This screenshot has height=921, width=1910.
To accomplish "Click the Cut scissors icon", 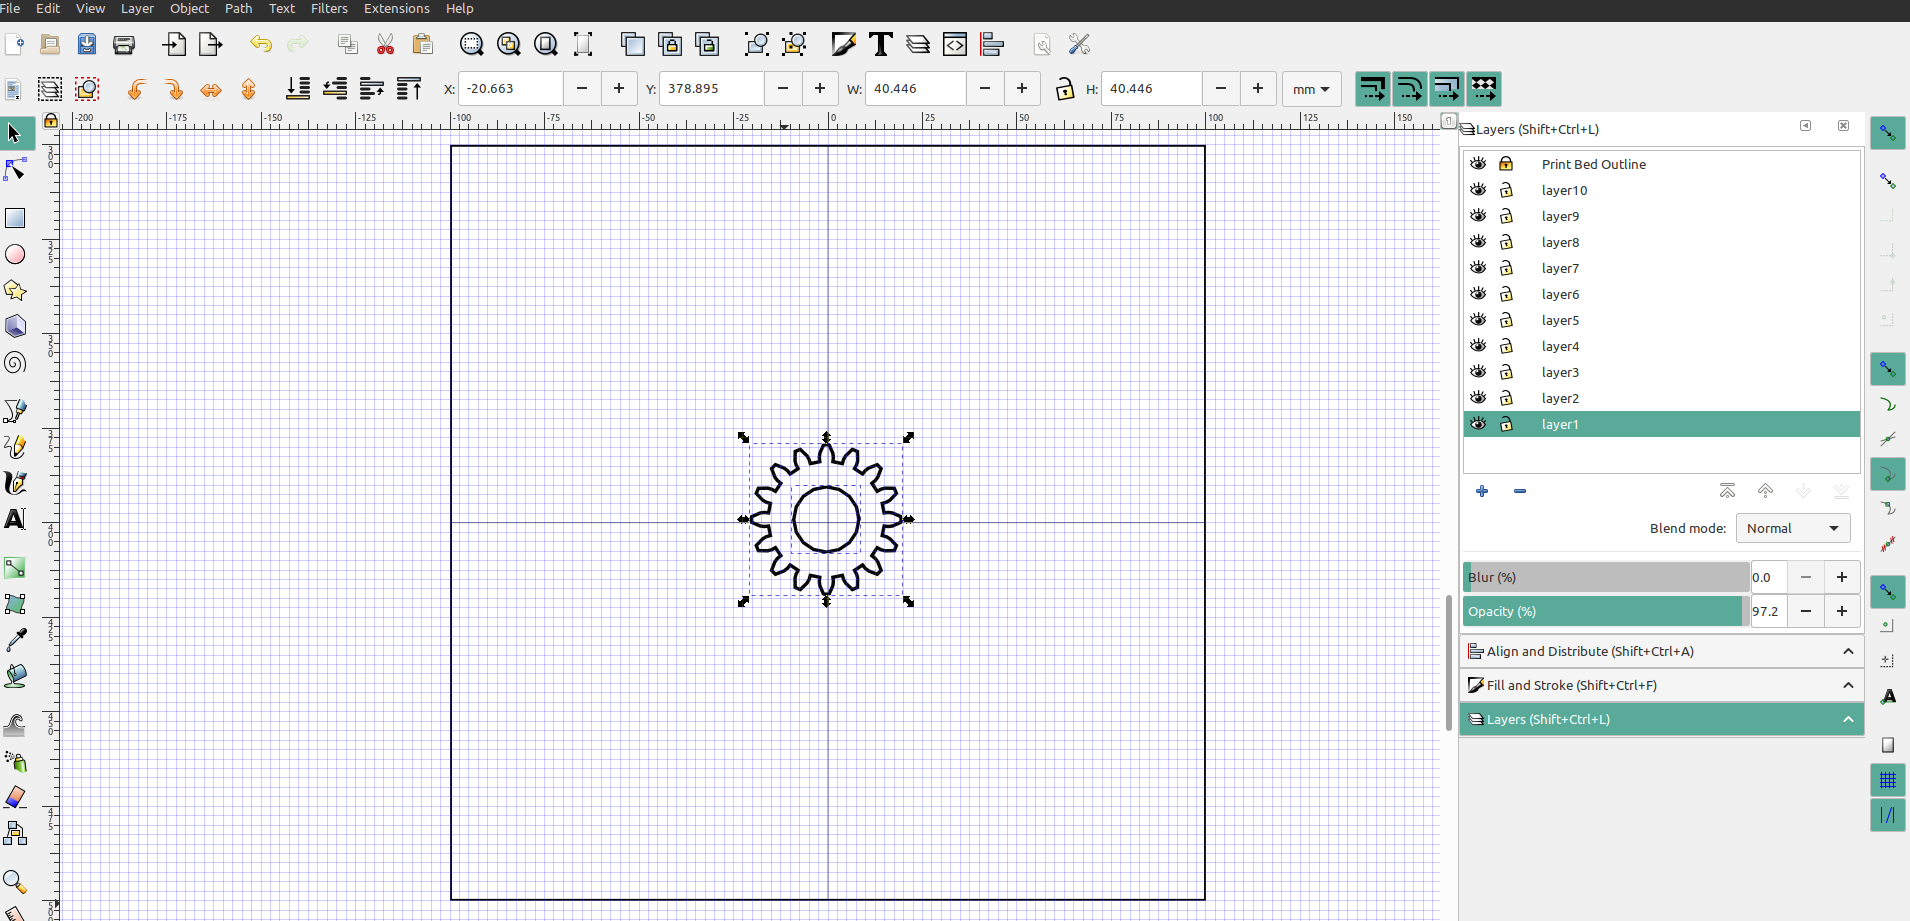I will (x=385, y=44).
